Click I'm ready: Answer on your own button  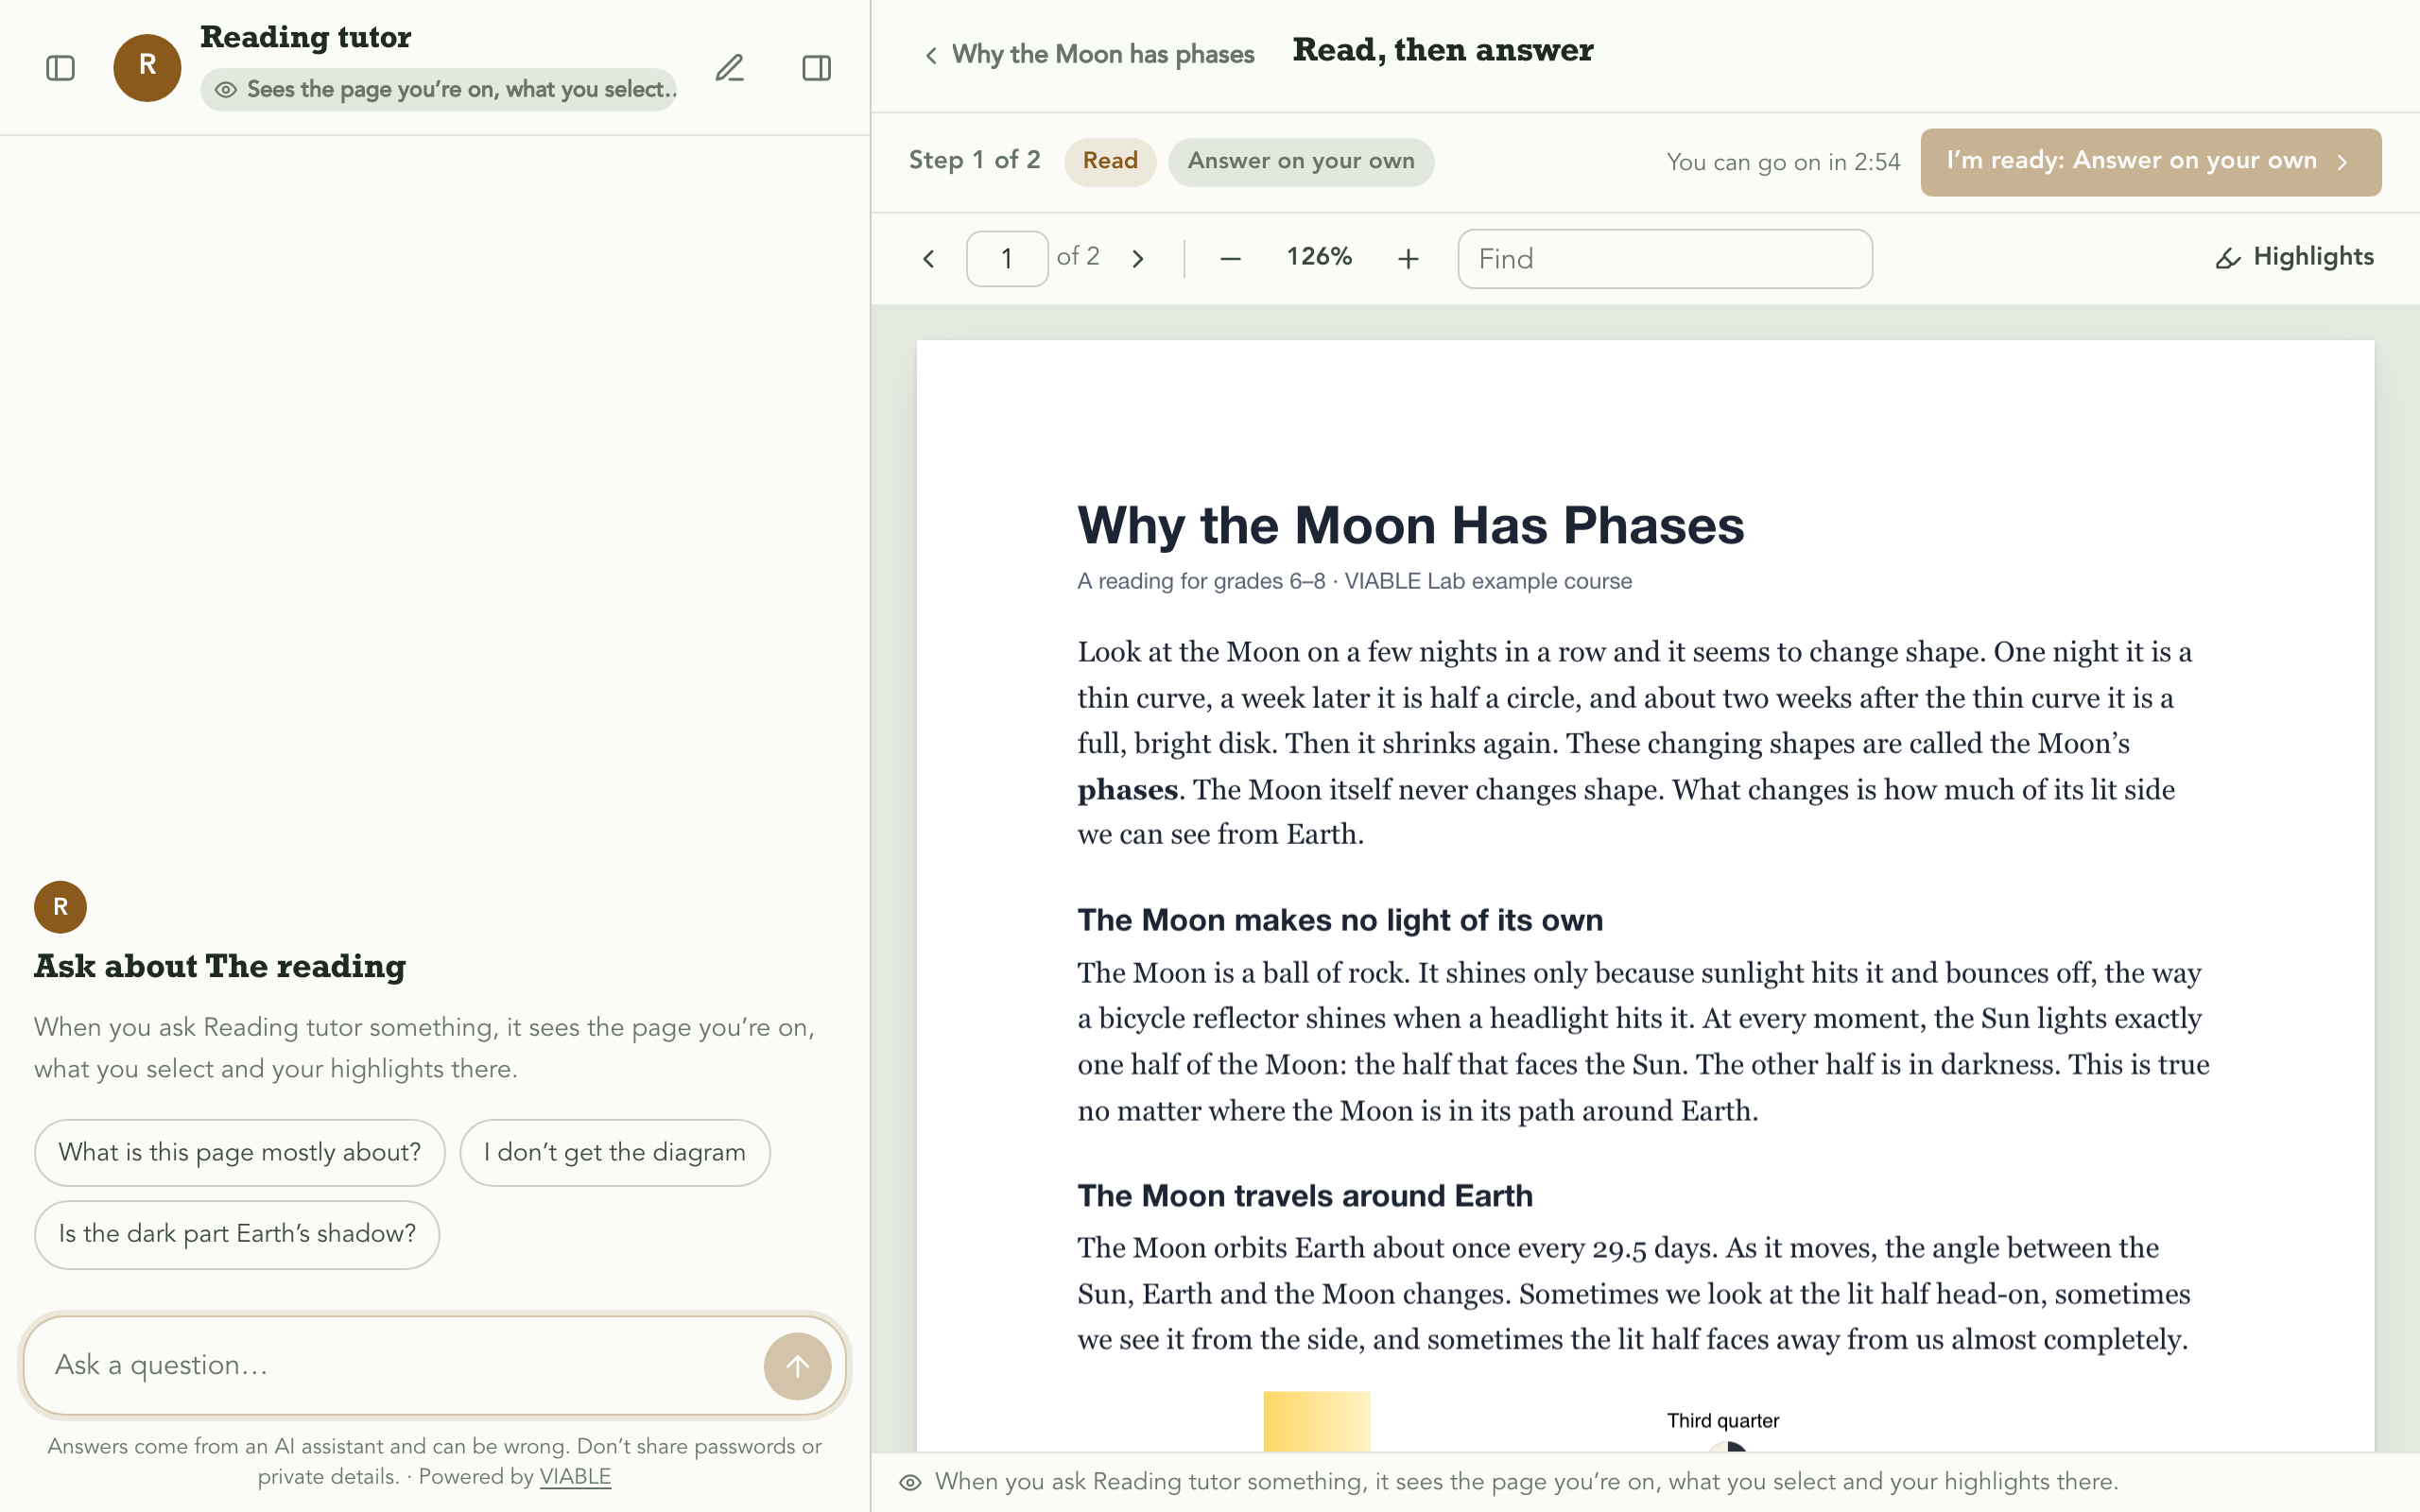[2150, 162]
